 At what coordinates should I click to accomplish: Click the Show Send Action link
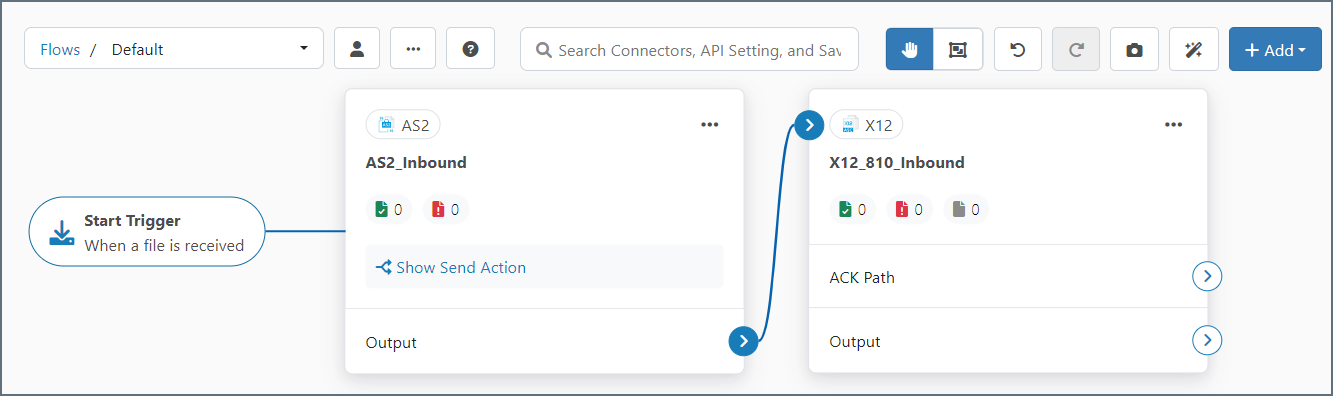coord(451,267)
